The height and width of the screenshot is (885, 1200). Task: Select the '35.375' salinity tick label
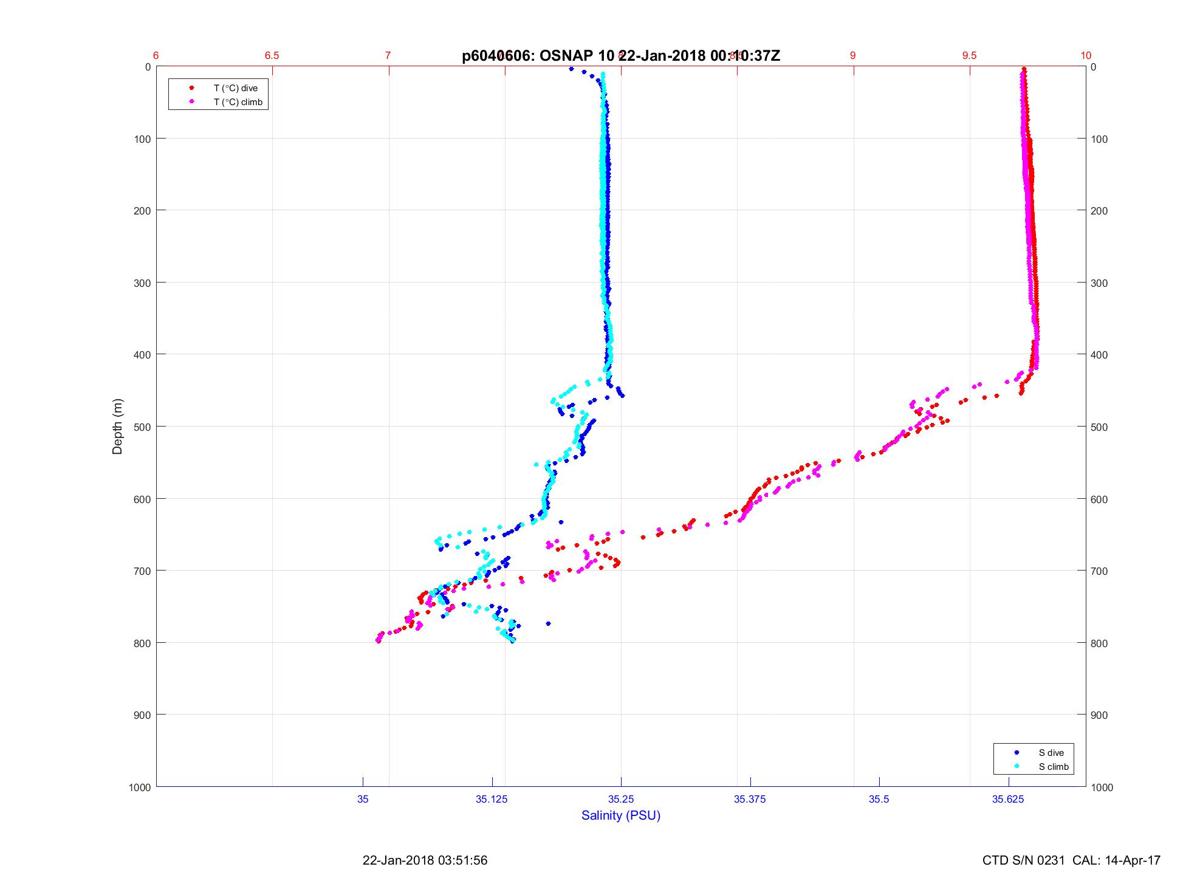click(x=750, y=799)
